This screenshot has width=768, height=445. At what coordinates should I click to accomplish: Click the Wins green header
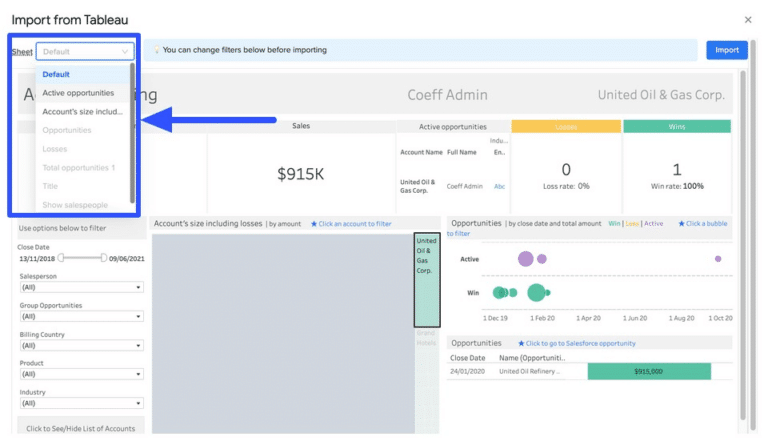[x=677, y=126]
